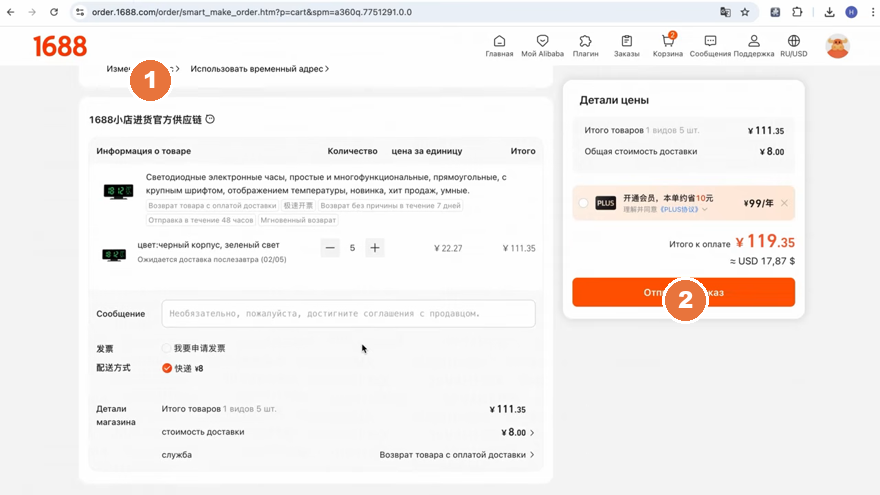
Task: Click the 极速开票 tag
Action: click(298, 205)
